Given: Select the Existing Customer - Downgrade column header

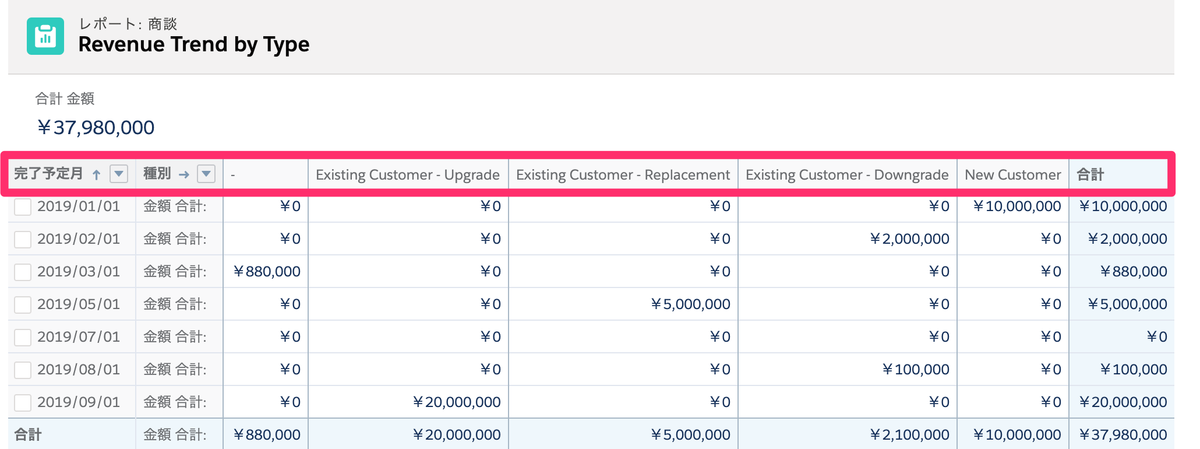Looking at the screenshot, I should pos(847,175).
